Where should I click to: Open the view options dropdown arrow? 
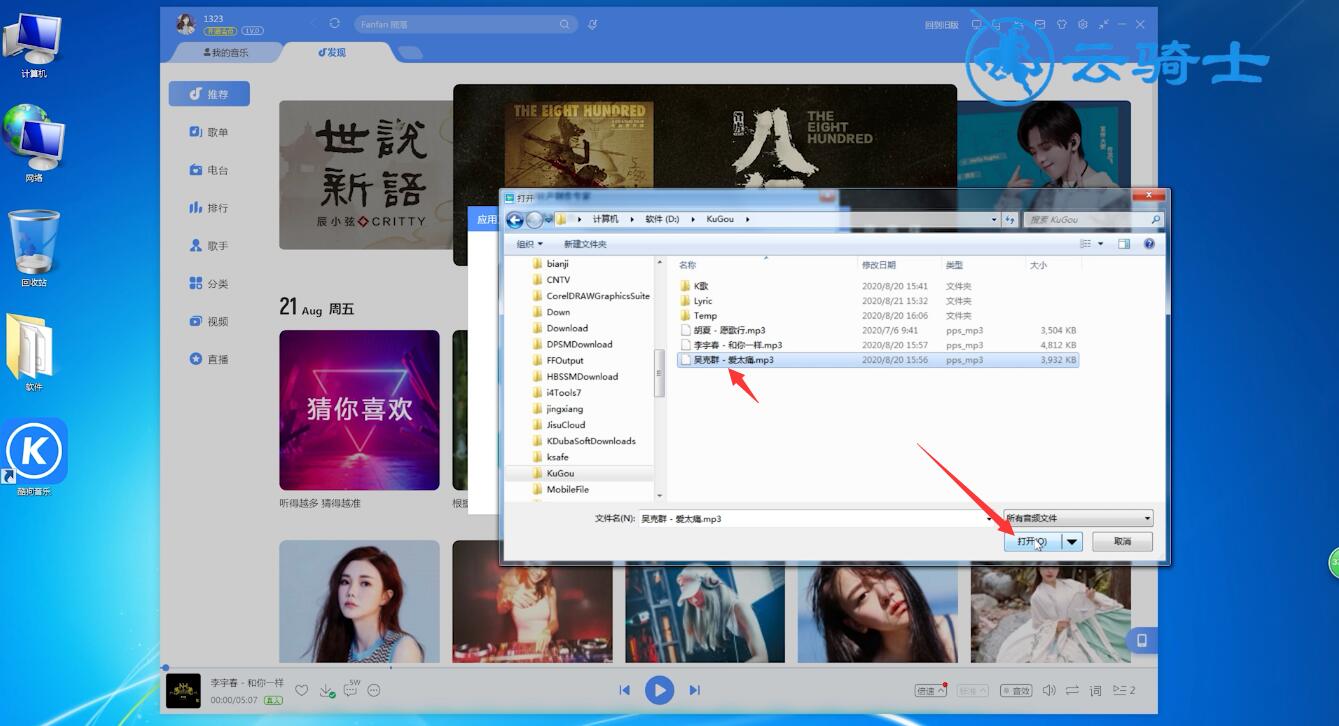point(1101,244)
